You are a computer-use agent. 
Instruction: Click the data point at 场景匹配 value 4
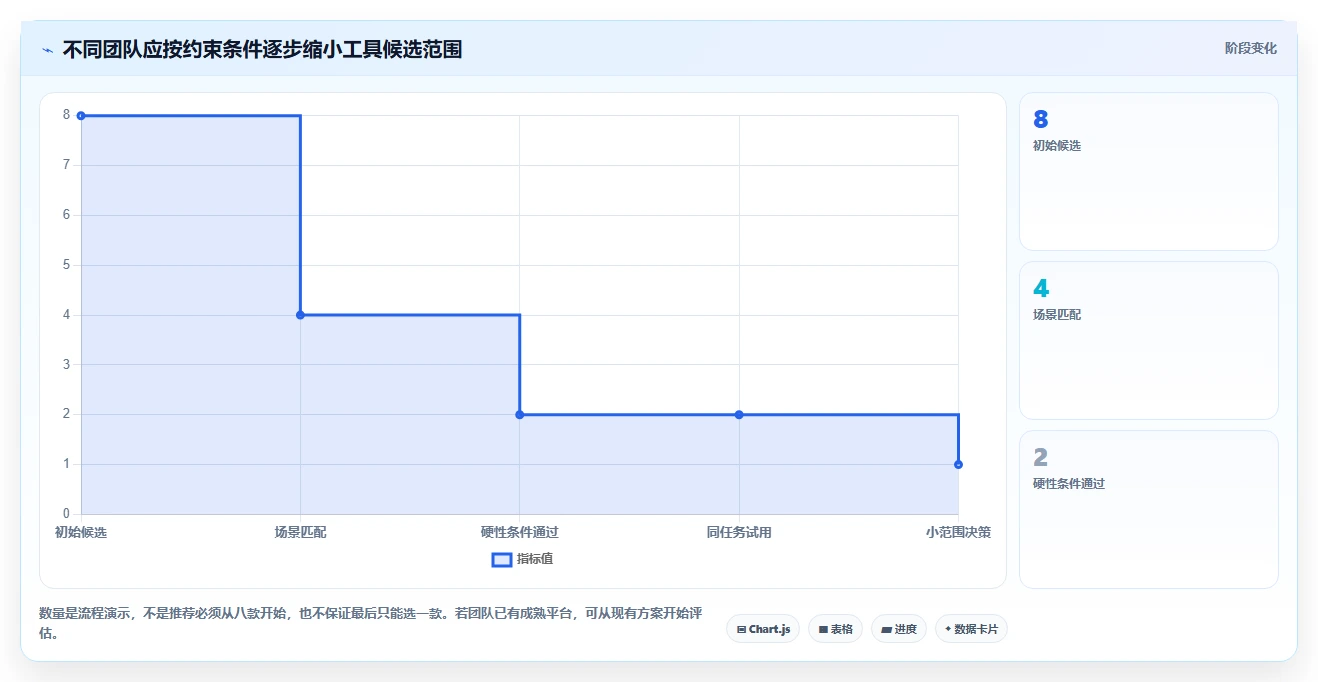[300, 315]
